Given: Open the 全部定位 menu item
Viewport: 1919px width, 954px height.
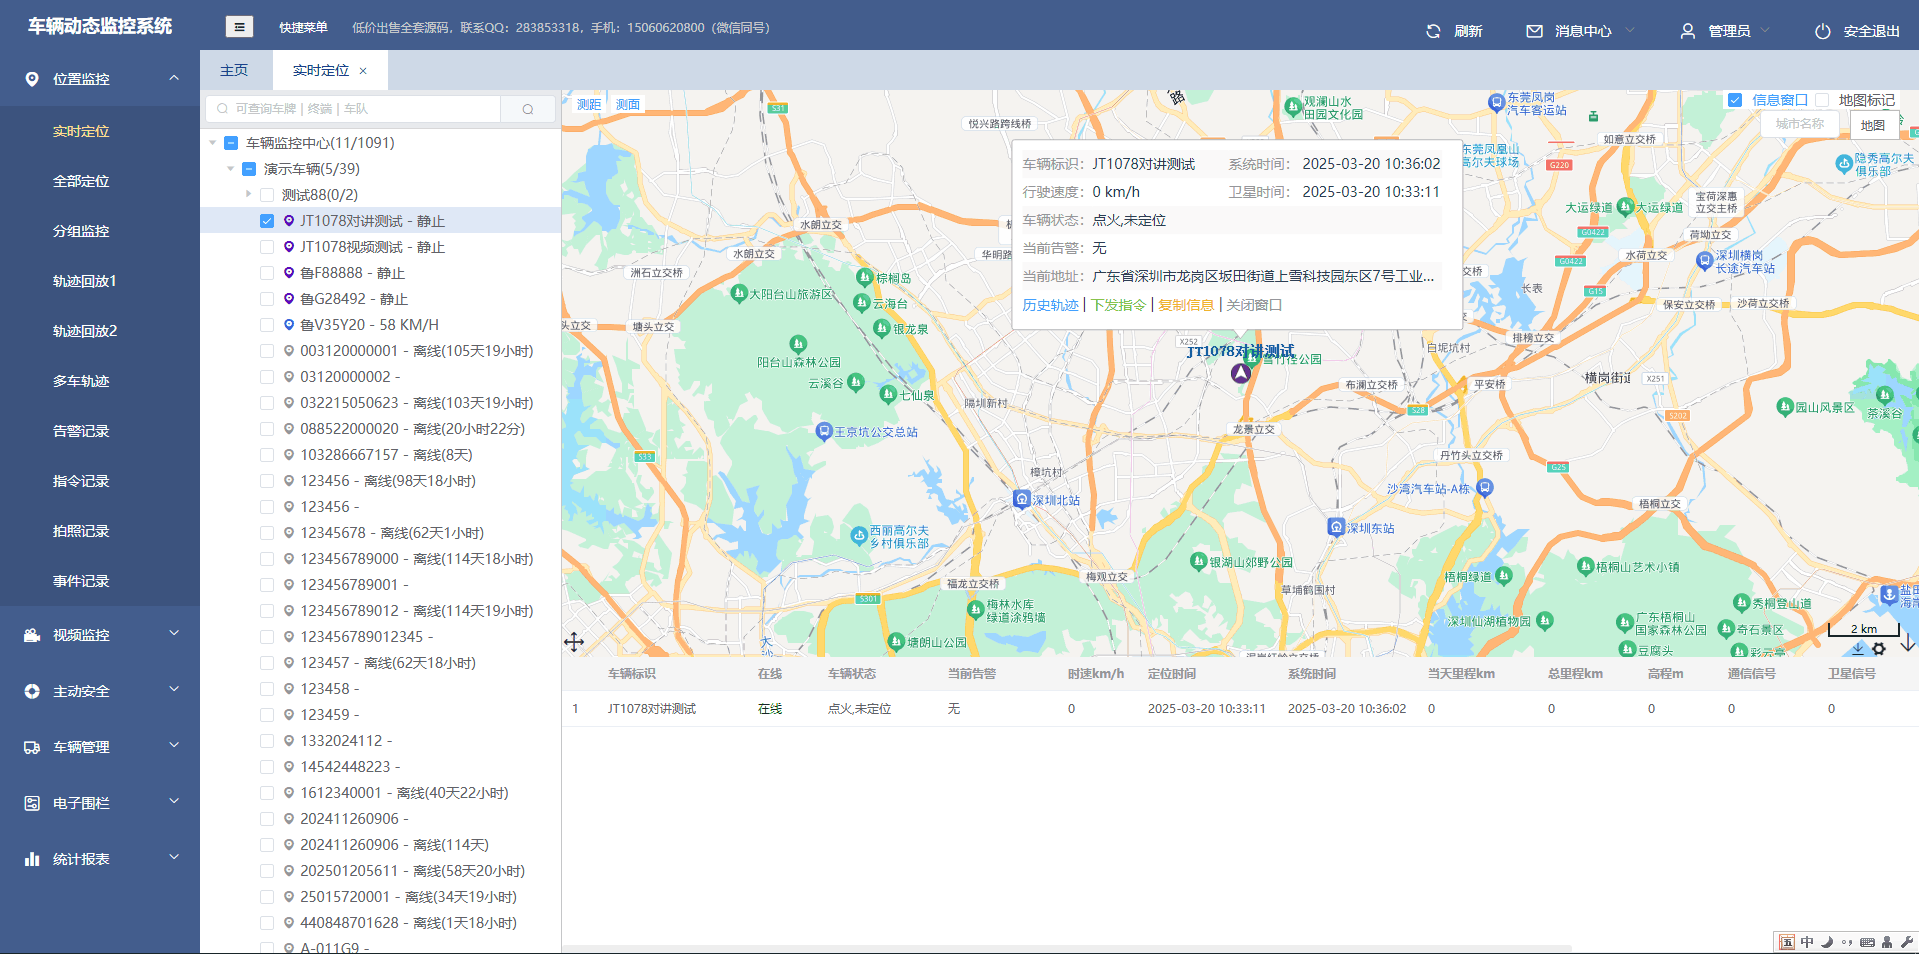Looking at the screenshot, I should [81, 181].
